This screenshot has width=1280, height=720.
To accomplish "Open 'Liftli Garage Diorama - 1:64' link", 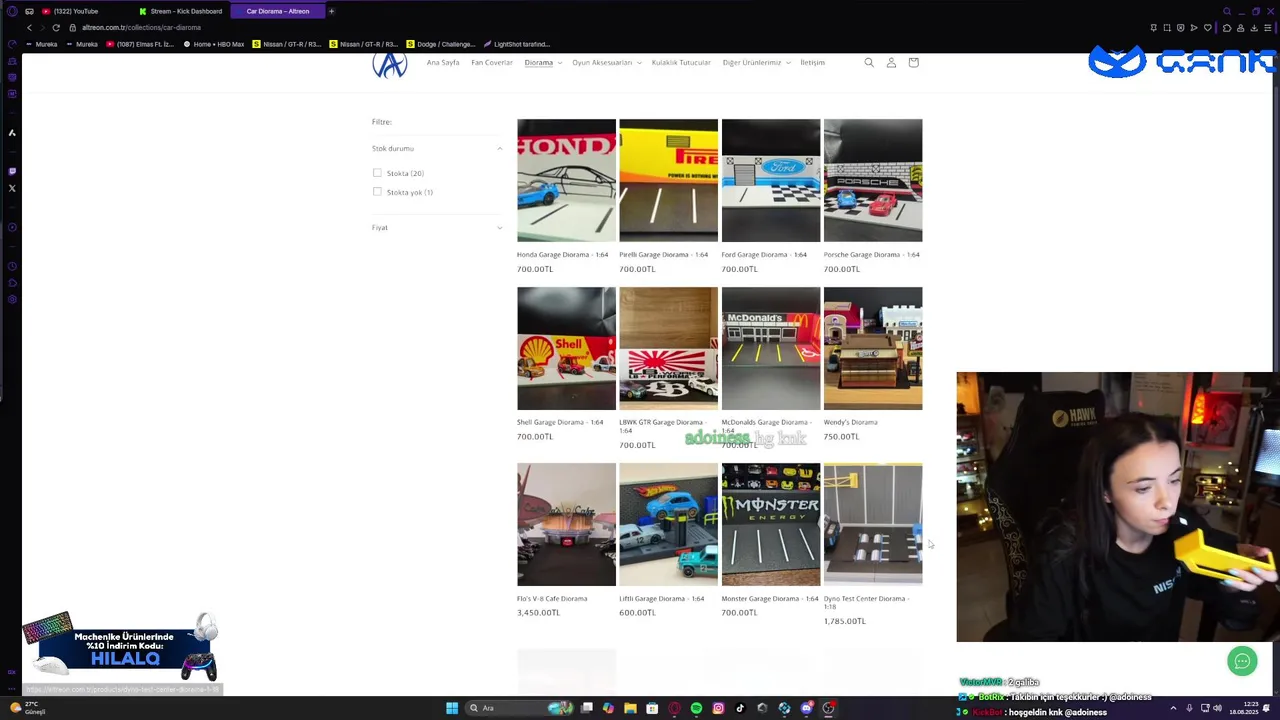I will click(x=661, y=599).
